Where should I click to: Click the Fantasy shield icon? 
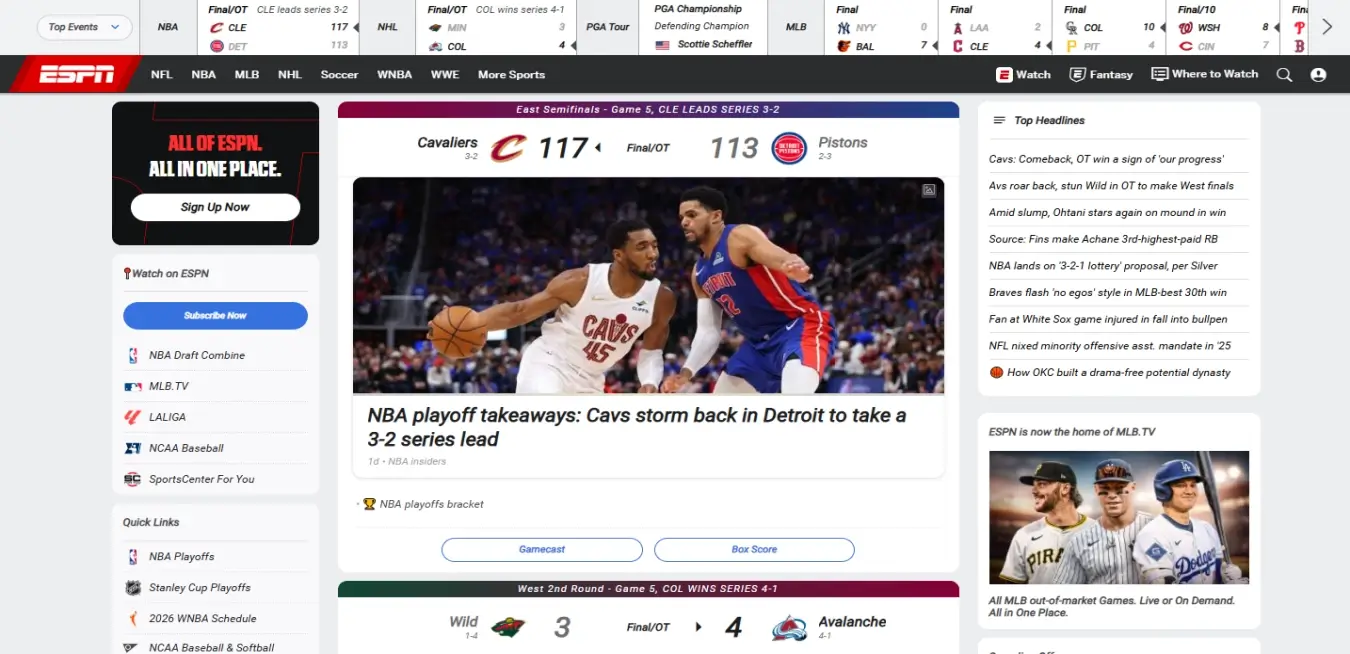[1077, 74]
